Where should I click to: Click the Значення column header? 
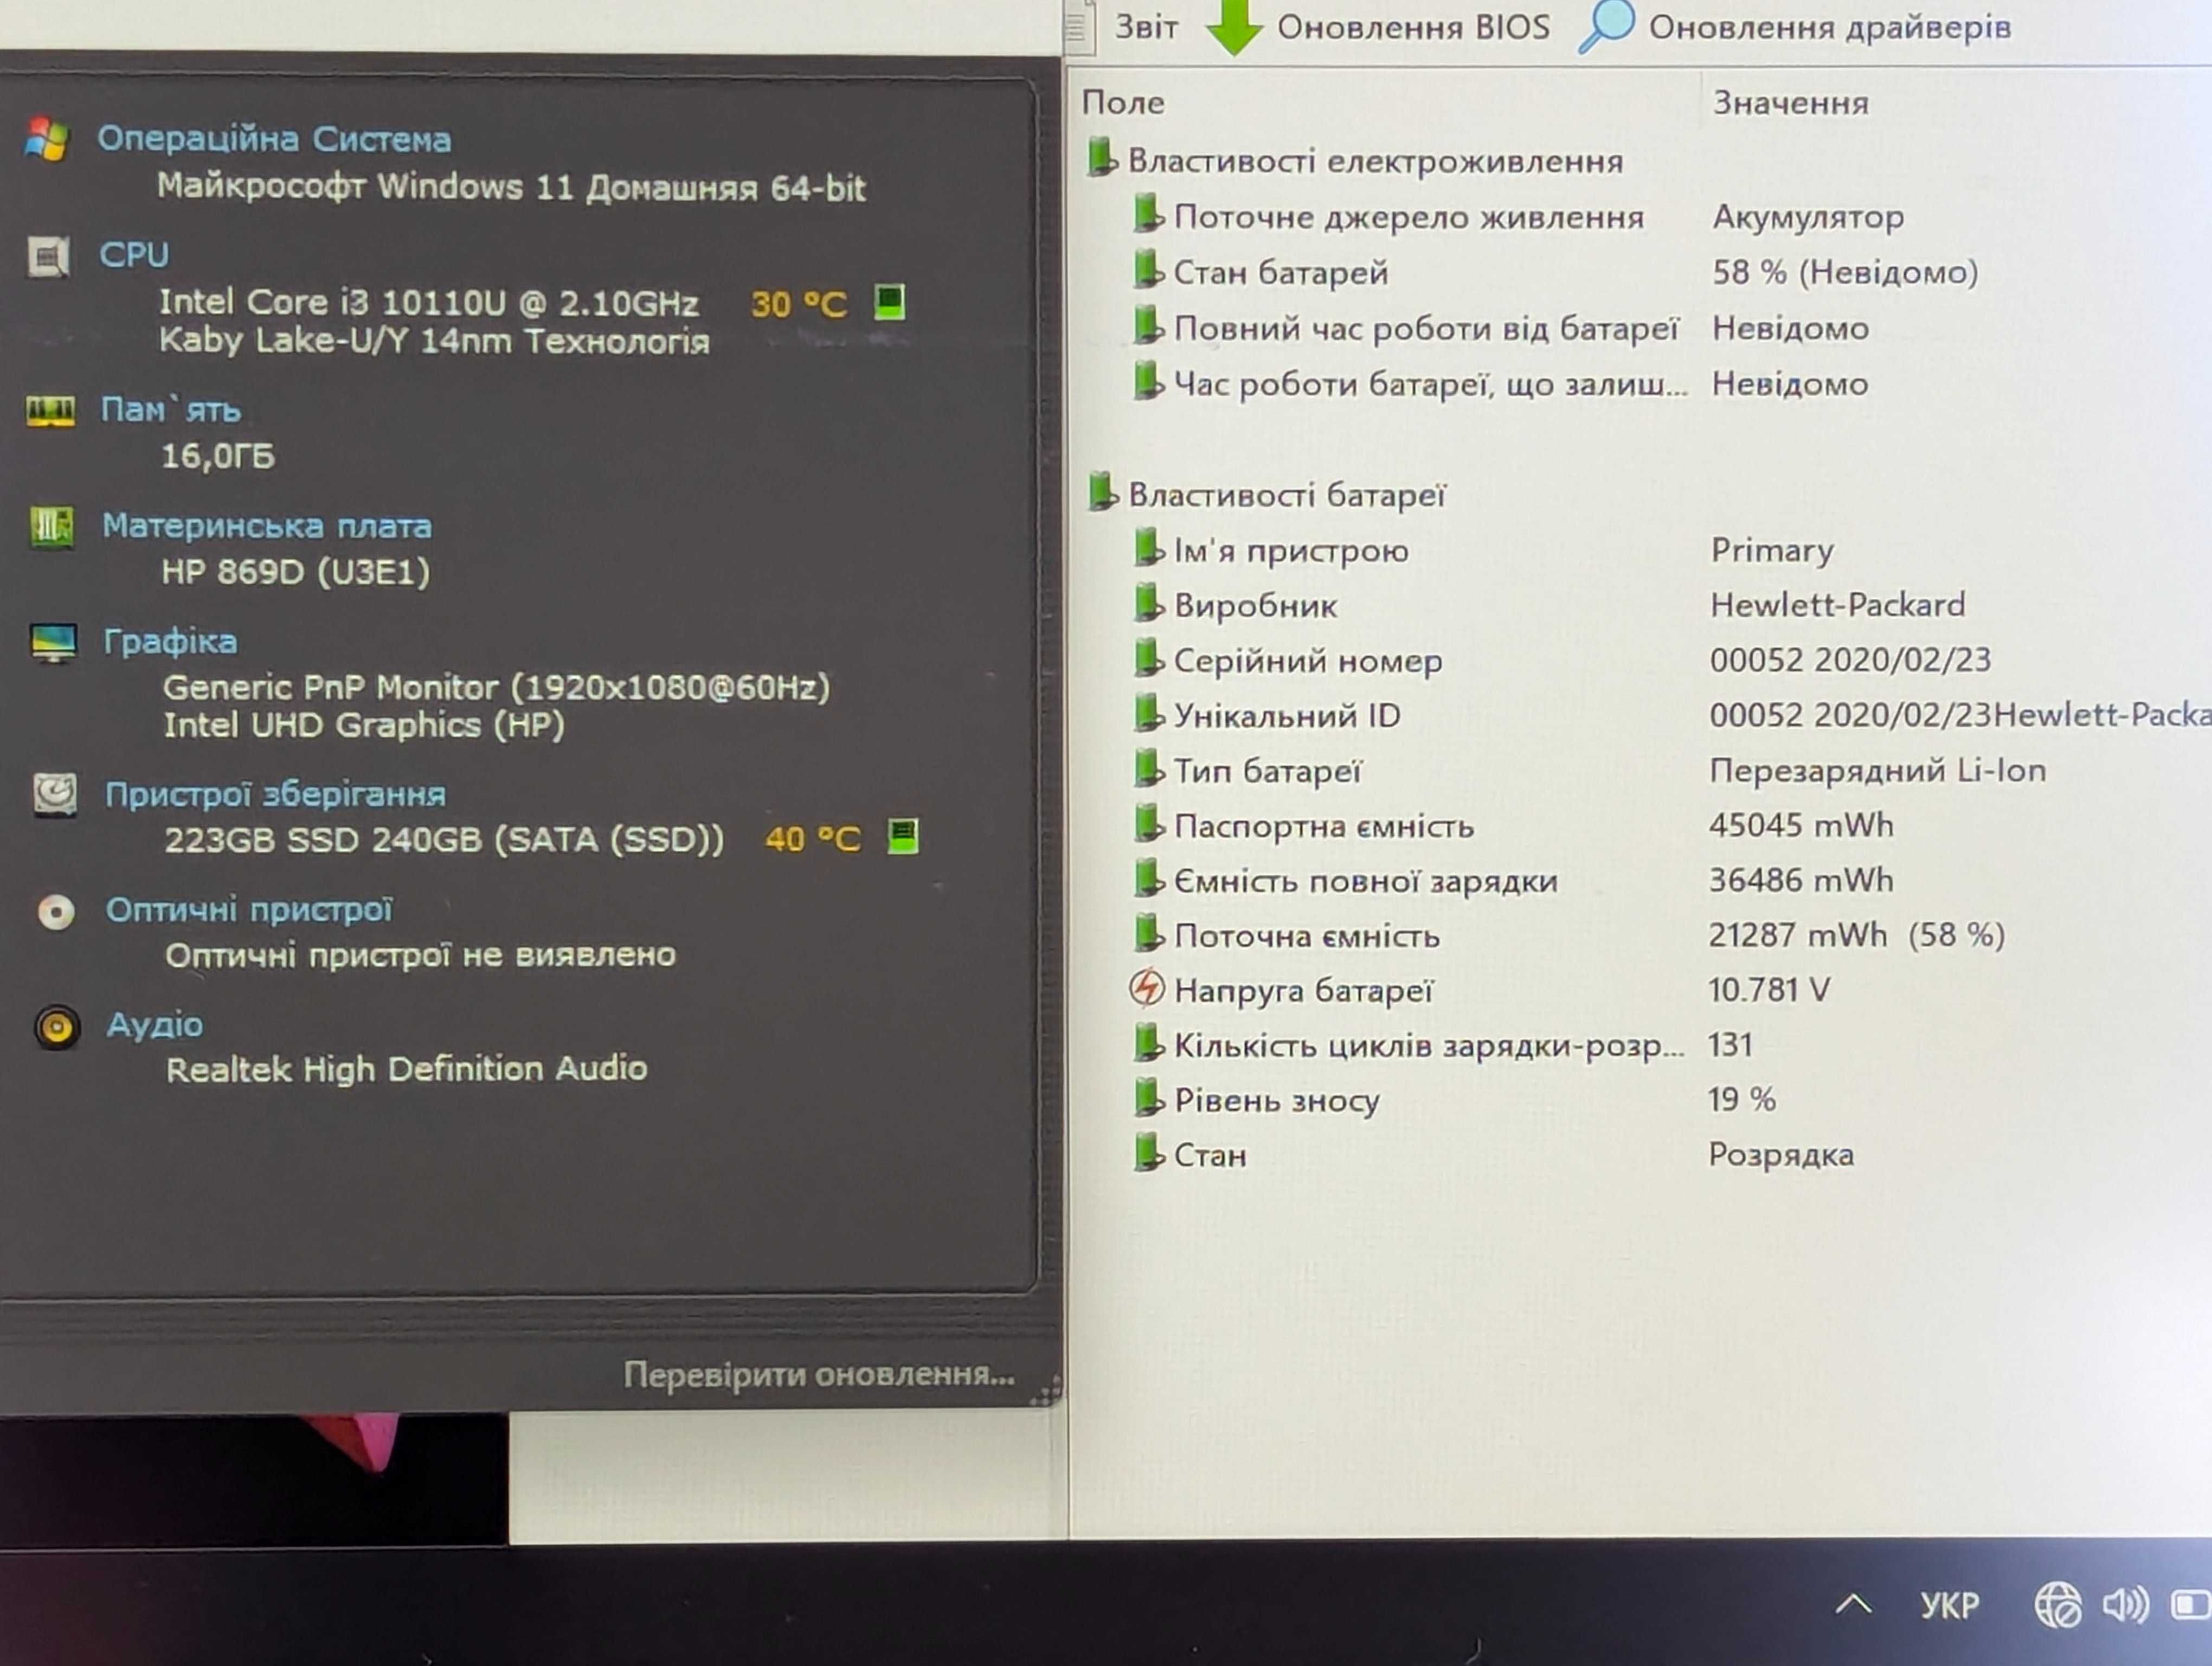(x=1790, y=102)
